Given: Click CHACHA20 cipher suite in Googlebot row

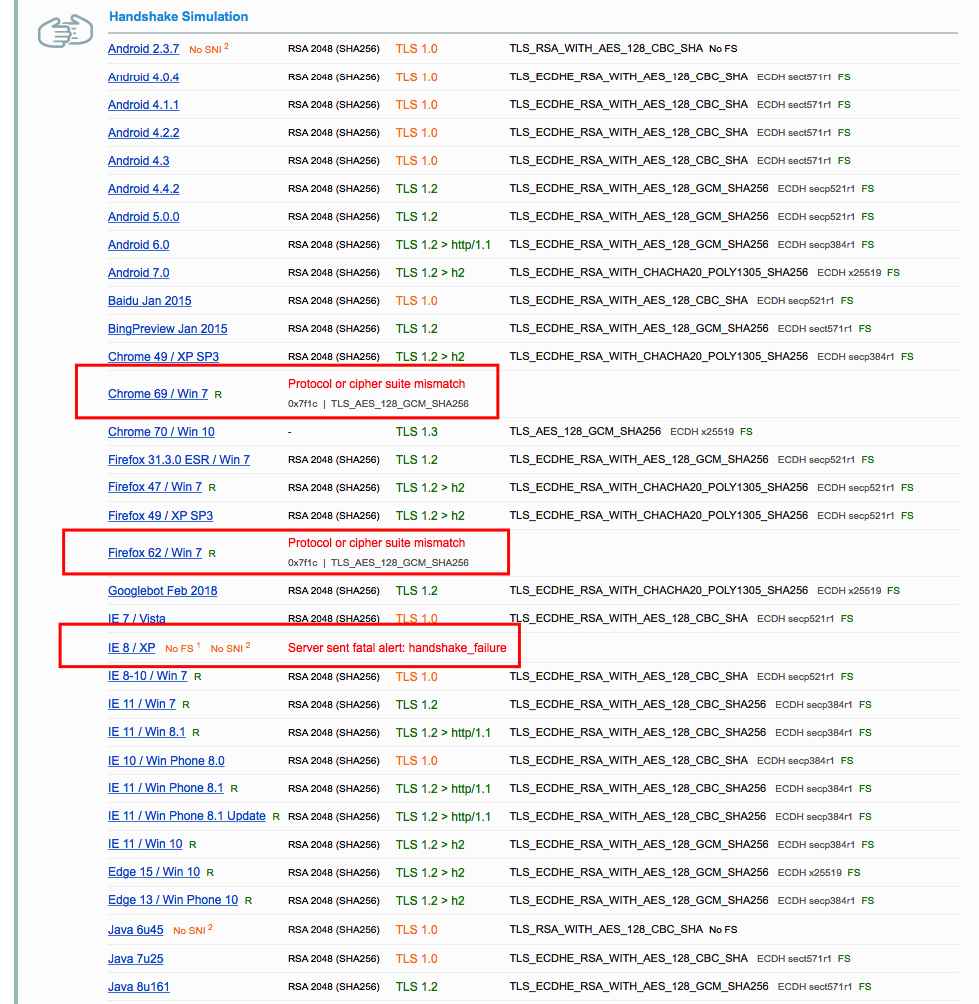Looking at the screenshot, I should 659,590.
